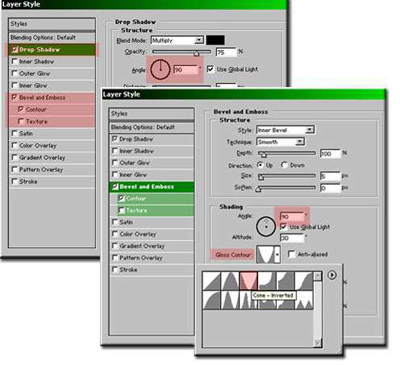Open Blending Options: Default in front window

[152, 127]
